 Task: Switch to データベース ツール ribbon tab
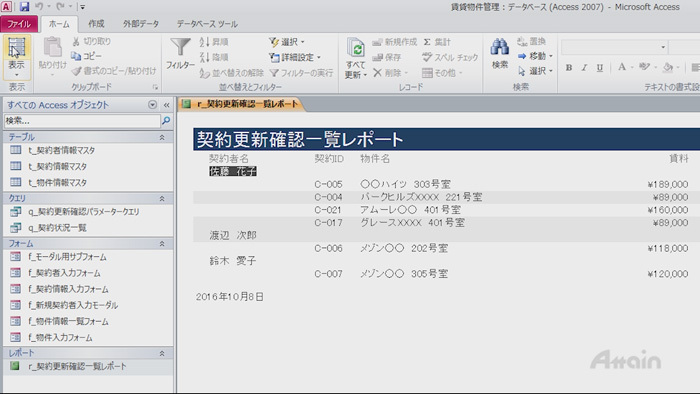point(207,24)
